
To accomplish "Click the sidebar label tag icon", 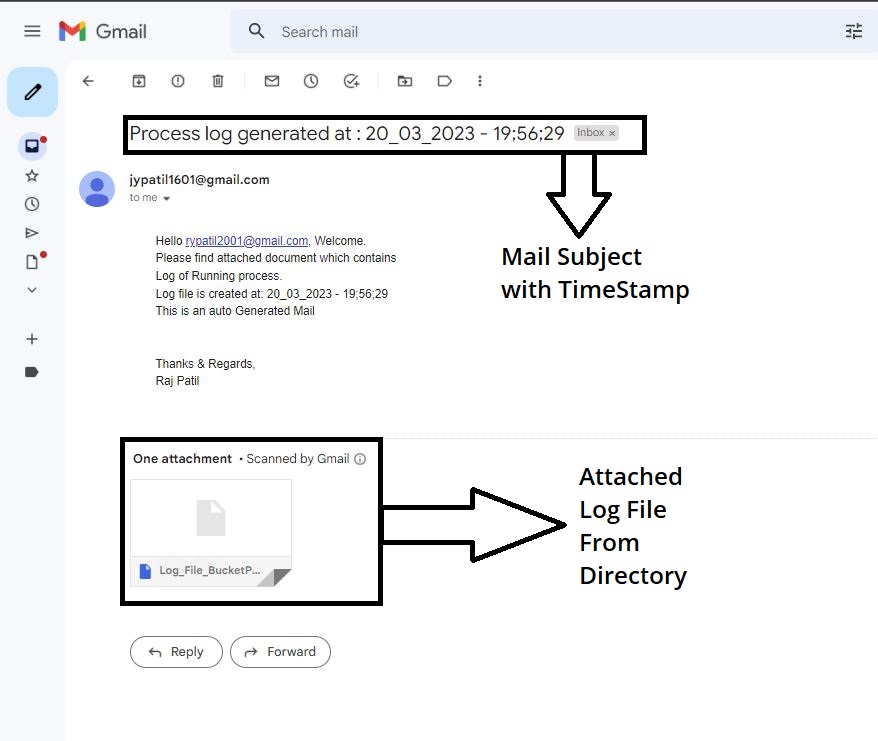I will pyautogui.click(x=32, y=372).
